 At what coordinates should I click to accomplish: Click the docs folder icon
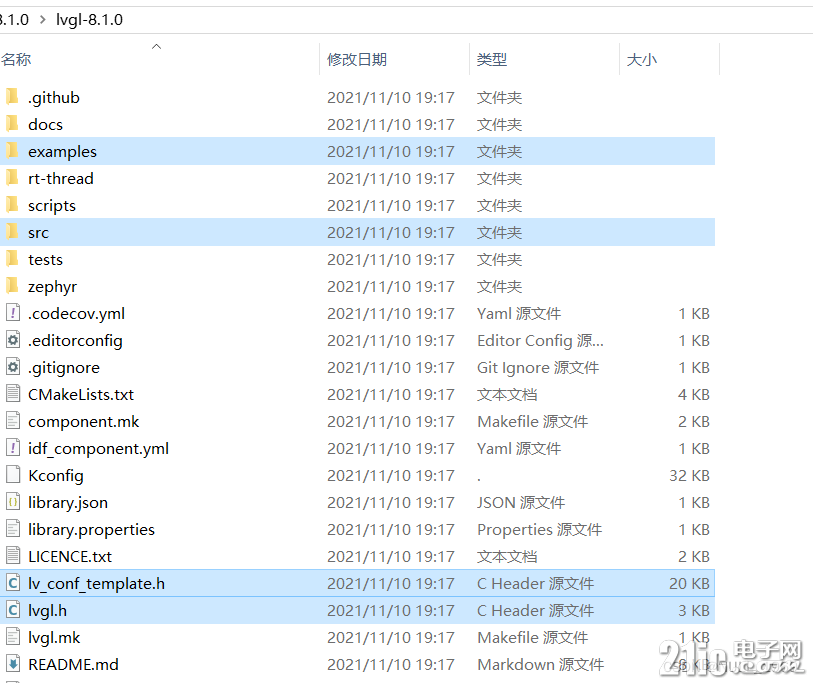click(12, 124)
